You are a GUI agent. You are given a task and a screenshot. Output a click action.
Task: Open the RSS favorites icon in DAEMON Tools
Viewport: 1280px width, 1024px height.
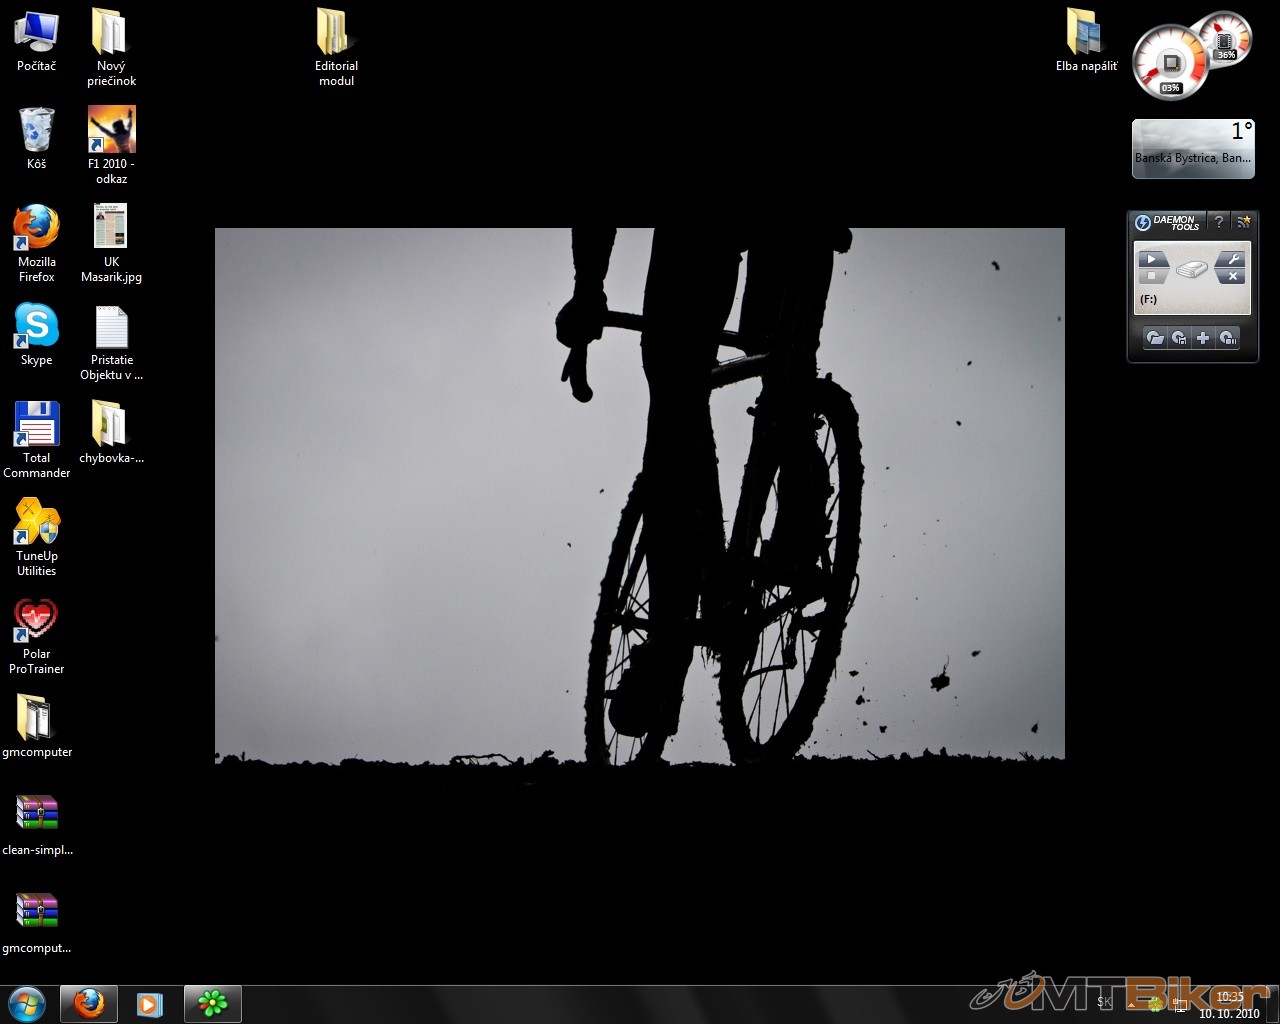(x=1243, y=222)
